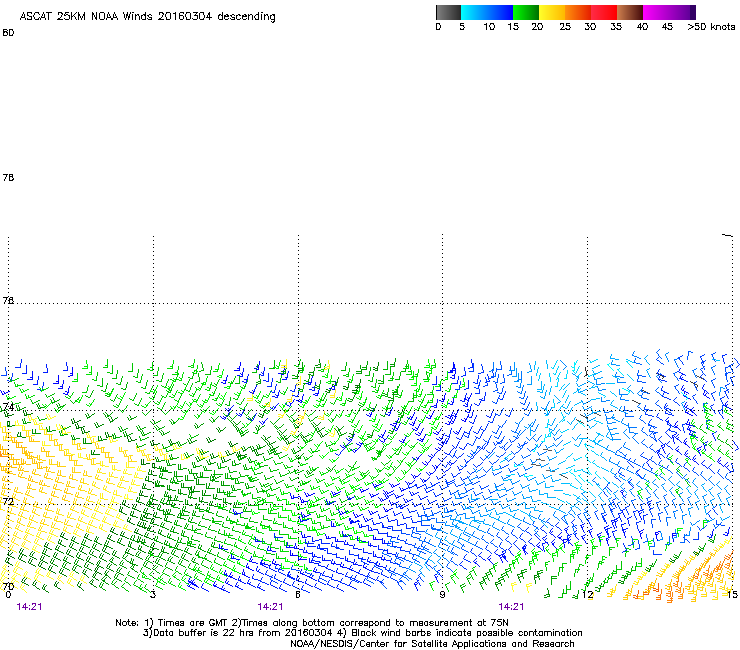Select the longitude 12 axis label
The height and width of the screenshot is (650, 740).
pyautogui.click(x=587, y=595)
